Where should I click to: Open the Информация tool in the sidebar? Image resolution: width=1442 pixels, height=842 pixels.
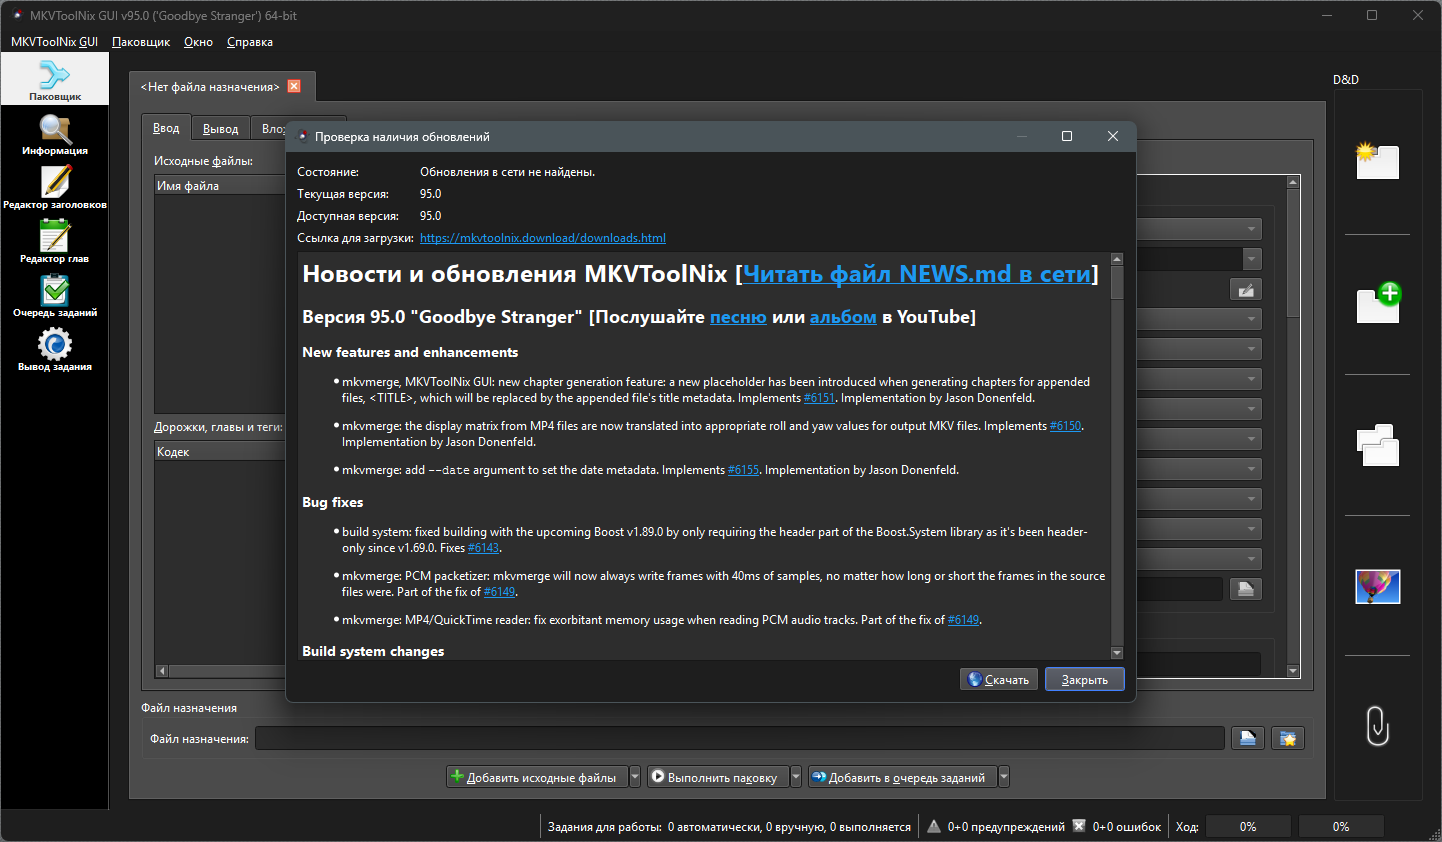55,134
